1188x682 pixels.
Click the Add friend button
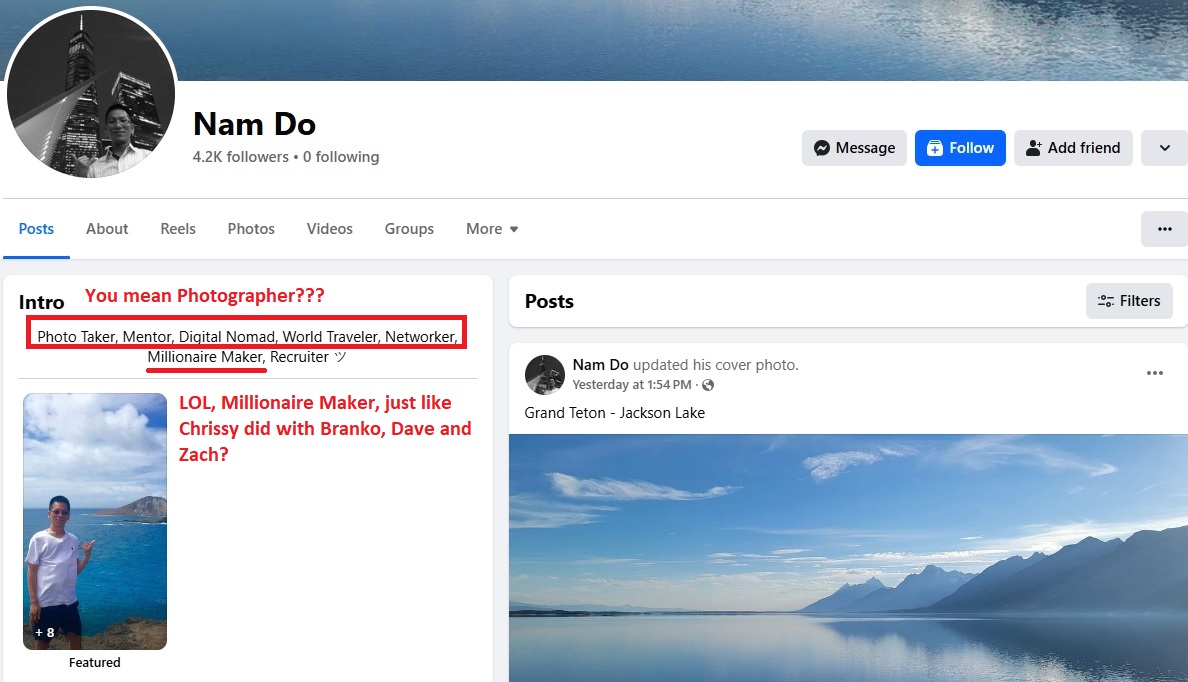click(x=1073, y=148)
